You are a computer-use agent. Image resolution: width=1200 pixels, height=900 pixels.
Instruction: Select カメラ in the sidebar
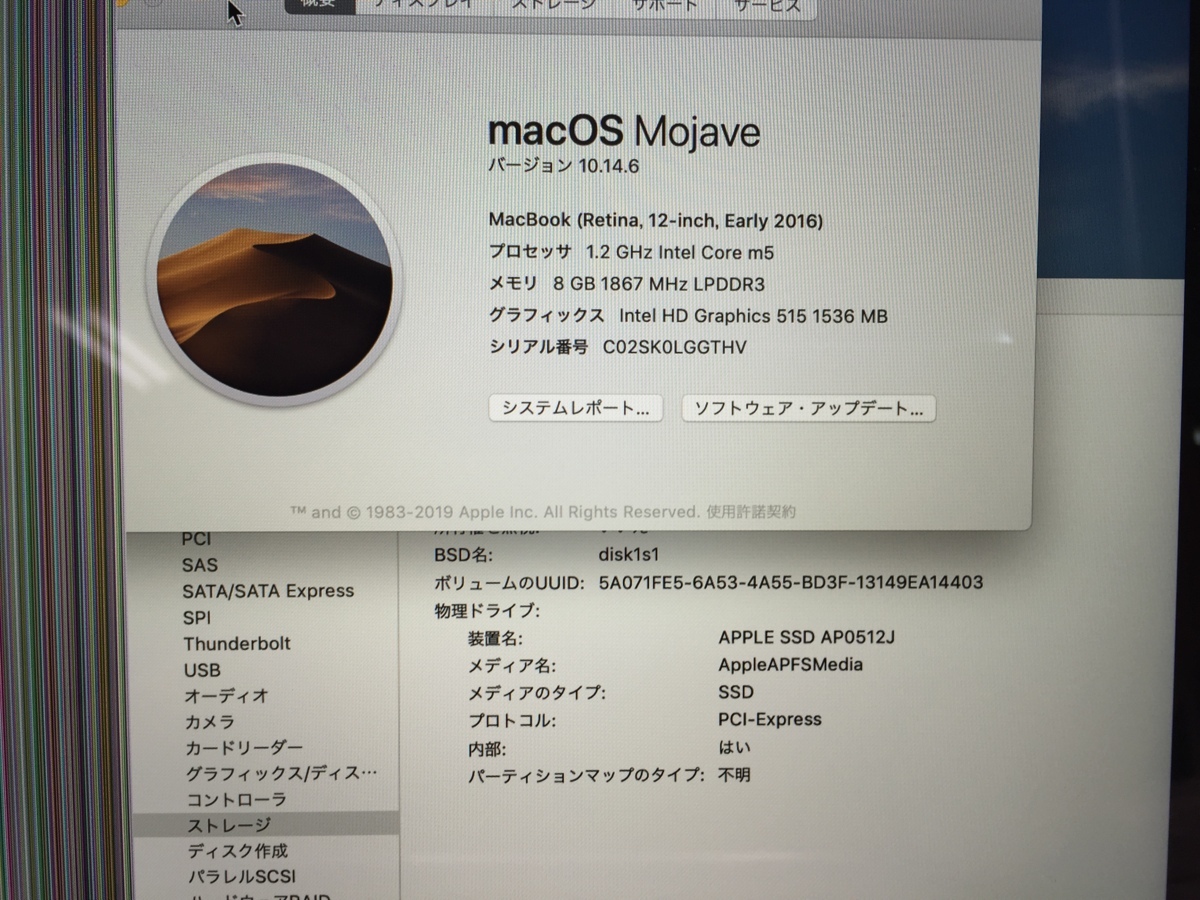point(210,722)
